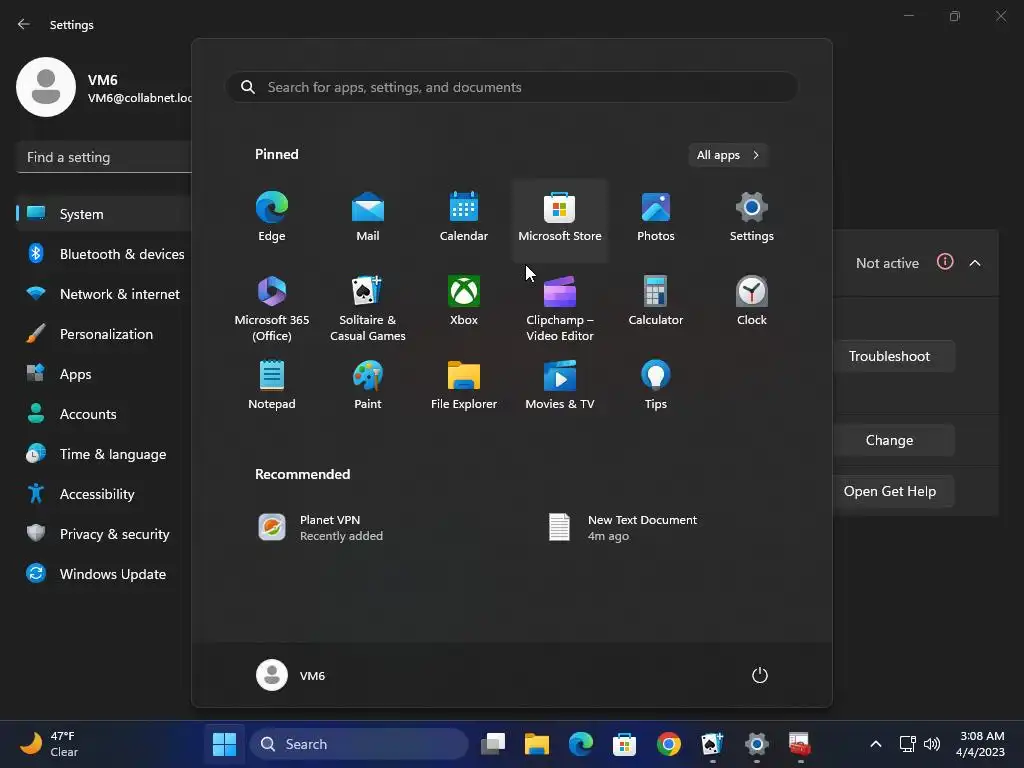Switch to Settings via taskbar gear icon
This screenshot has height=768, width=1024.
(x=756, y=744)
